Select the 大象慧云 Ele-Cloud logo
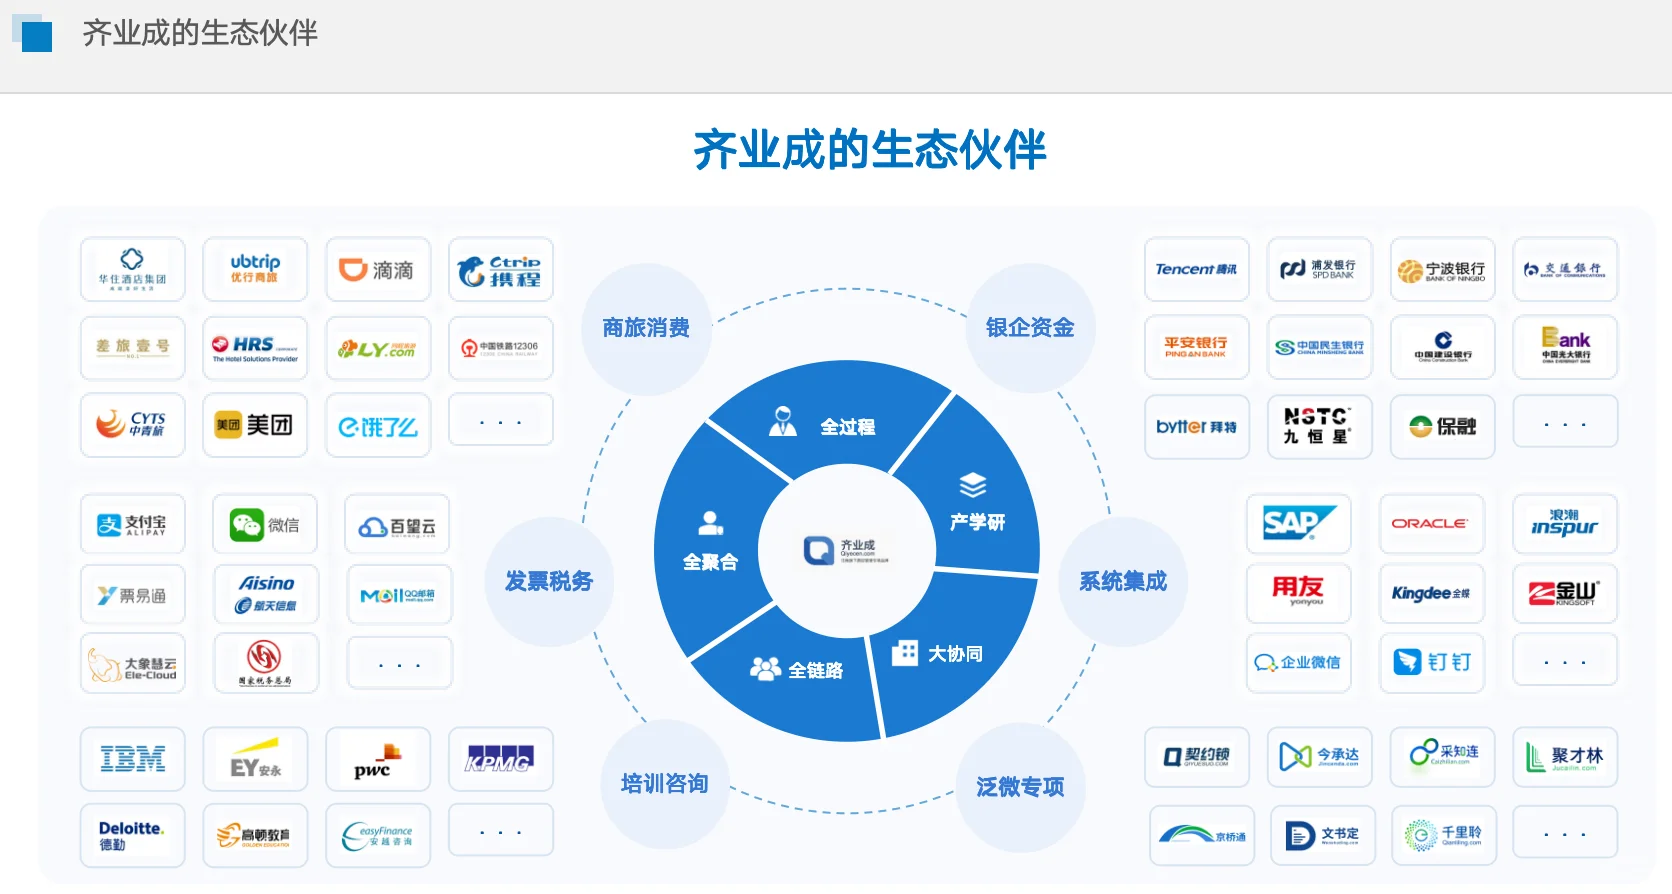Viewport: 1672px width, 894px height. click(x=133, y=663)
